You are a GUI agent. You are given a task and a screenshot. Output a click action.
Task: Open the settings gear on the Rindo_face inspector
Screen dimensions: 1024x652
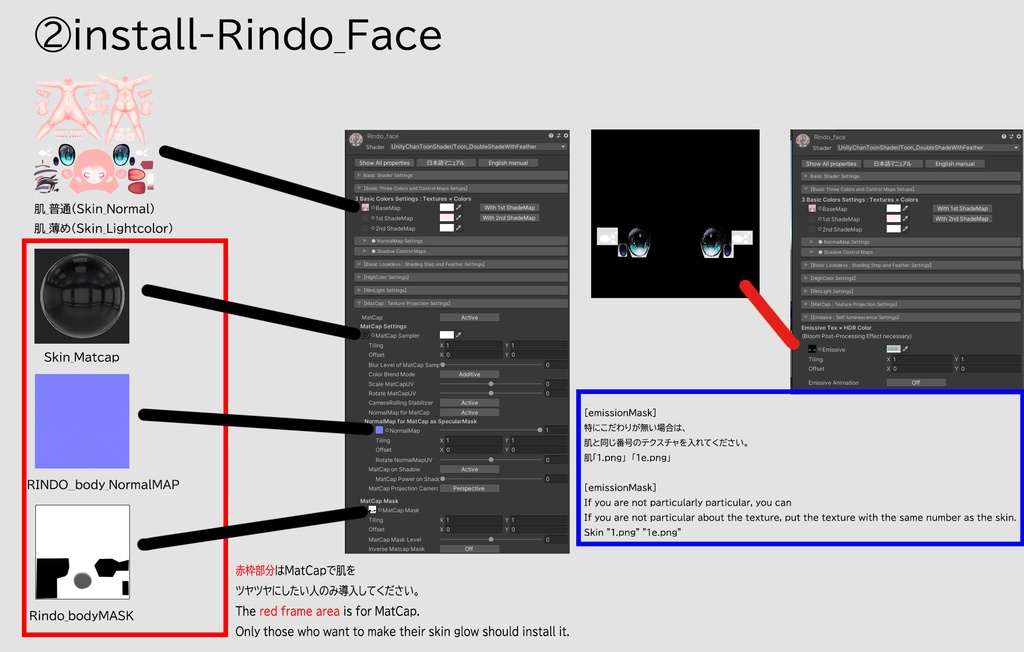(564, 136)
